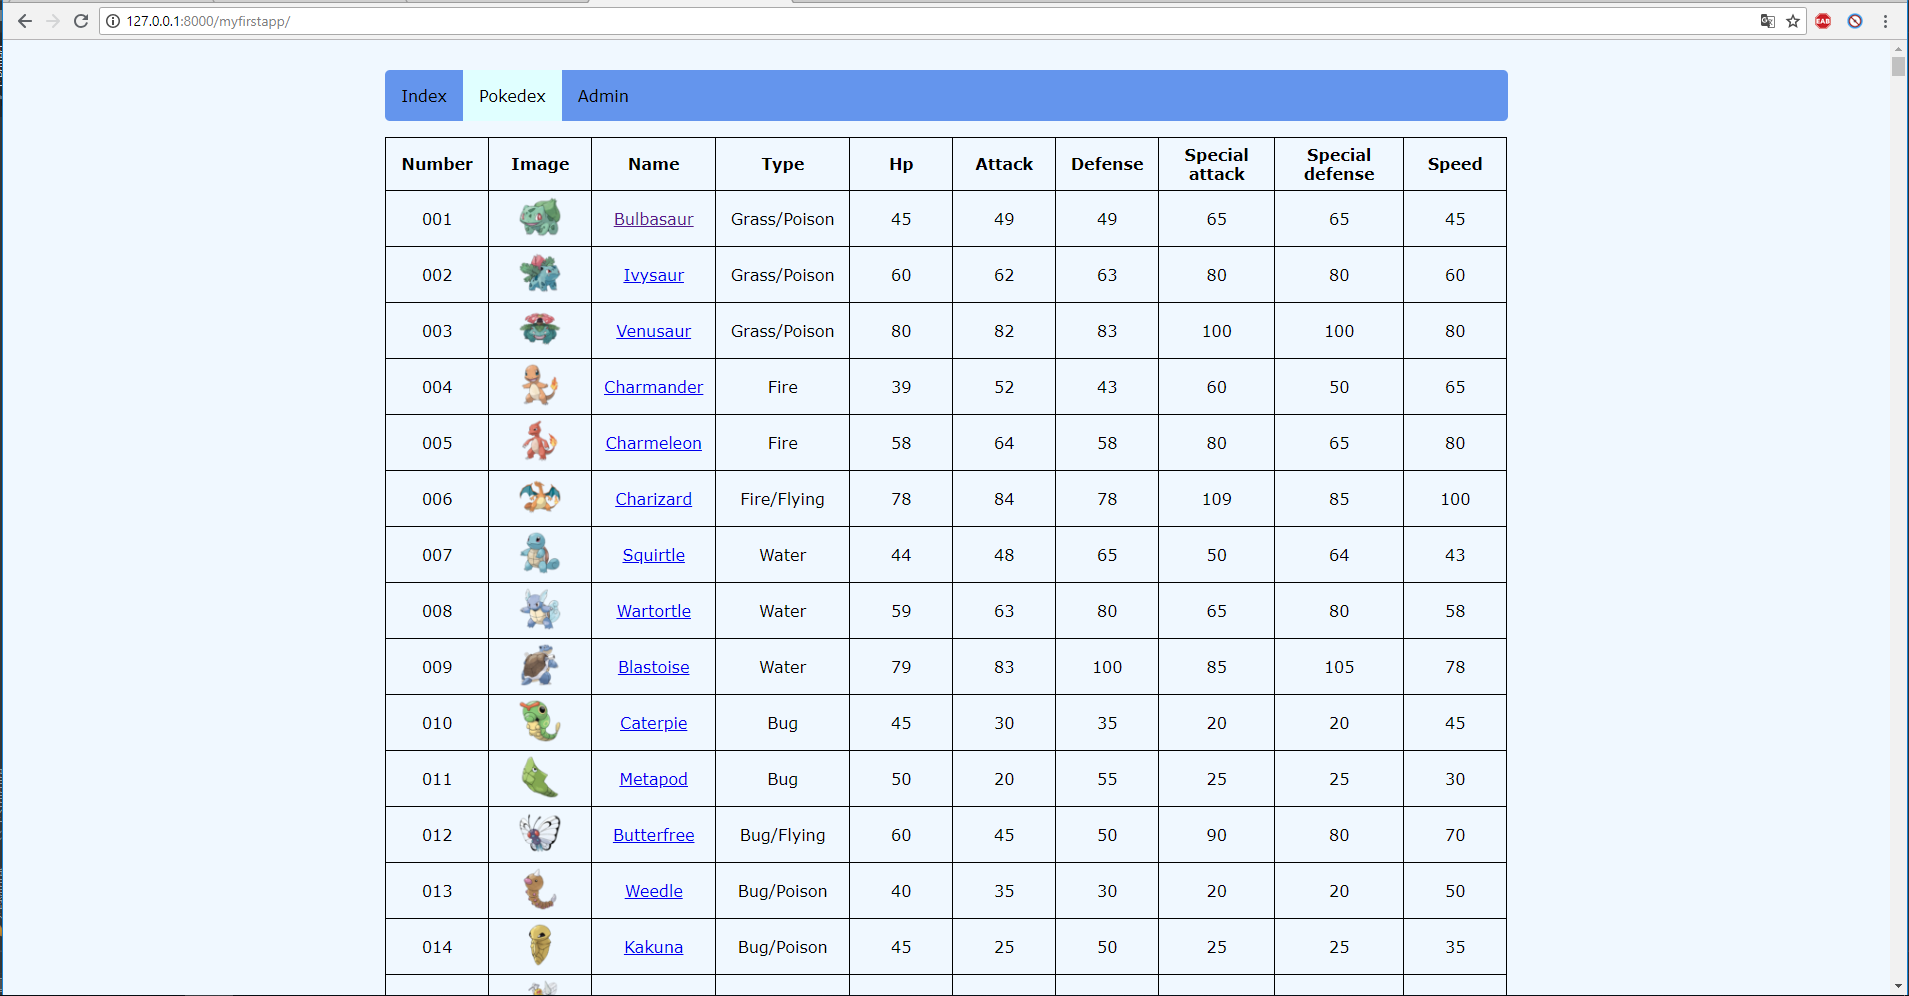The image size is (1909, 996).
Task: Click number cell 009
Action: [x=437, y=667]
